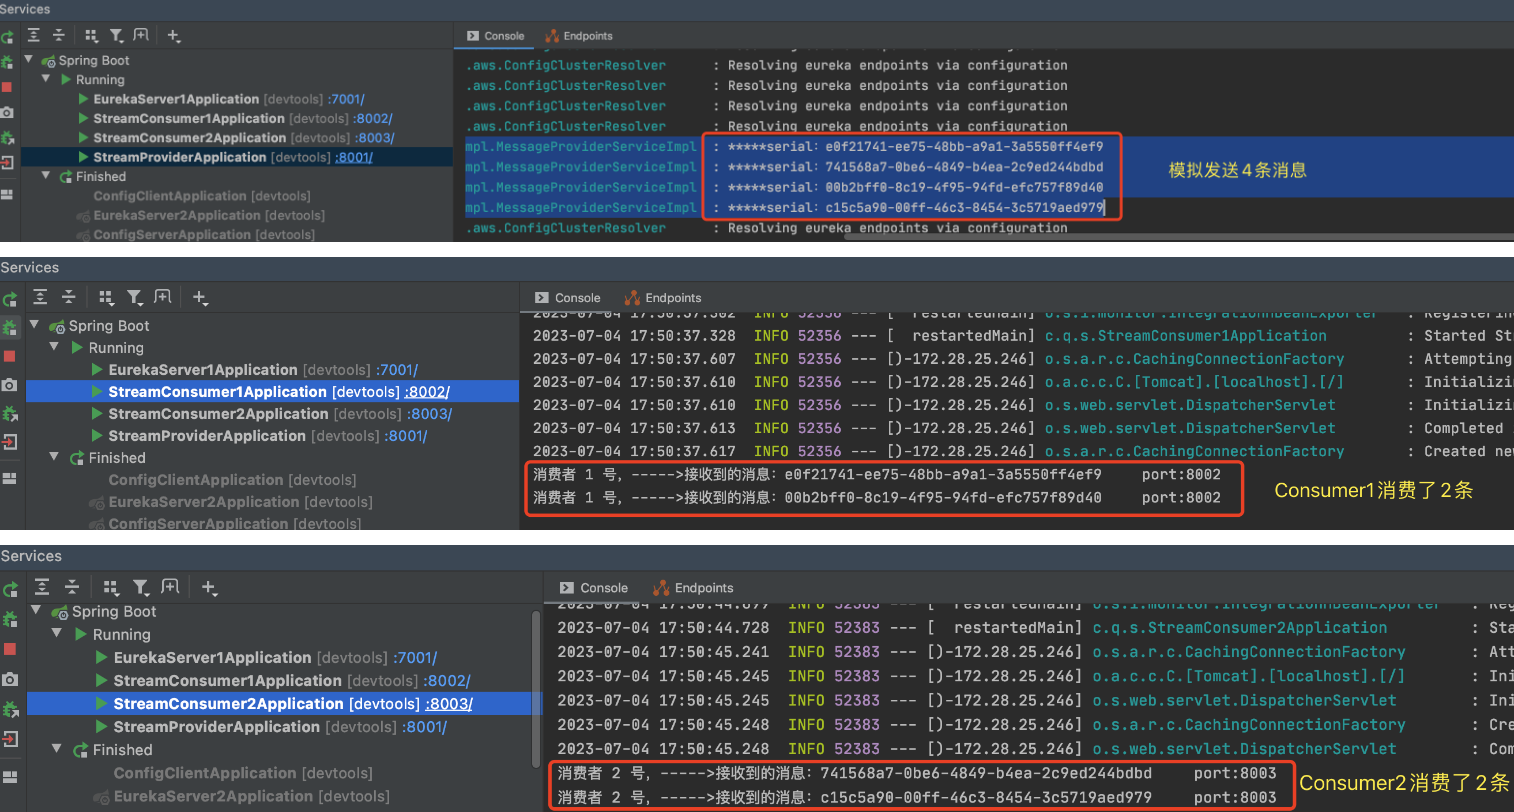Click Expand All icon in bottom Services toolbar
The height and width of the screenshot is (812, 1514).
click(42, 587)
